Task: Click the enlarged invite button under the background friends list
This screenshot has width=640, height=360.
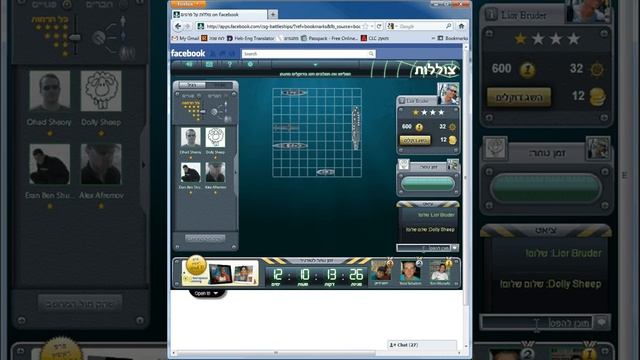Action: 80,304
